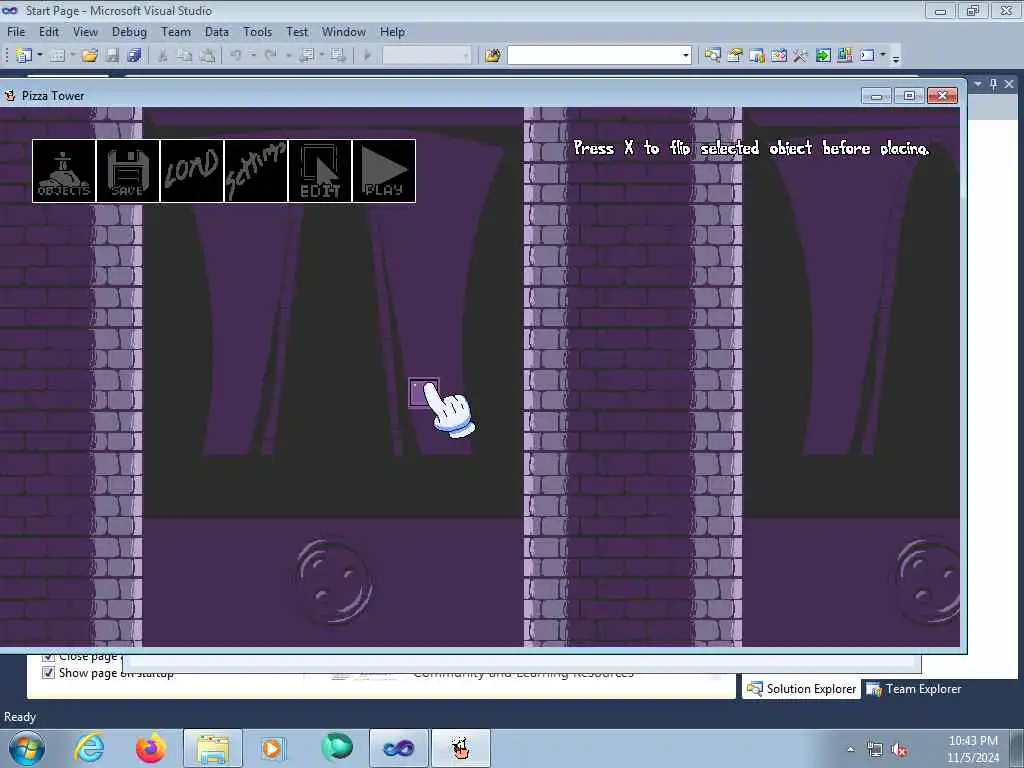
Task: Open the Windows Start menu
Action: (27, 748)
